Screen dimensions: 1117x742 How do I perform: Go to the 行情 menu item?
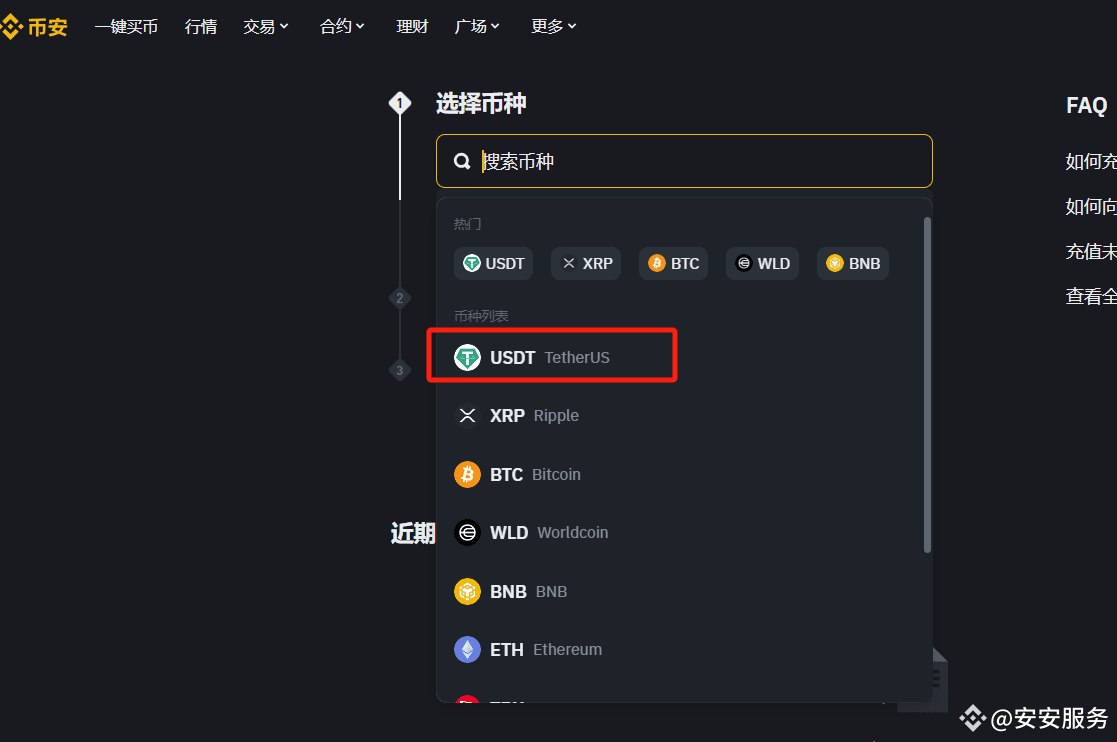(x=201, y=27)
